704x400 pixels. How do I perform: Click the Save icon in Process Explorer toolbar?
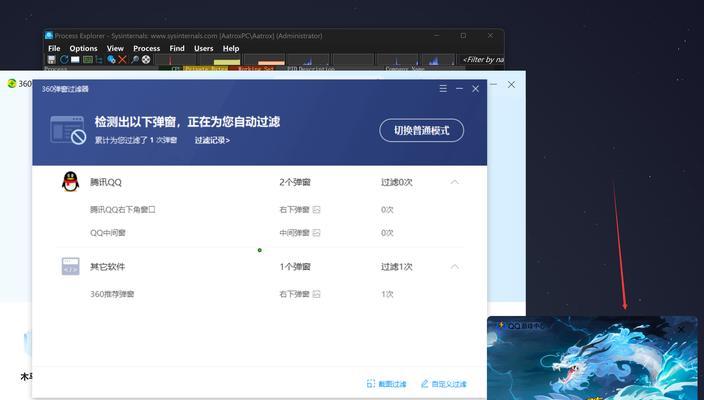coord(52,60)
